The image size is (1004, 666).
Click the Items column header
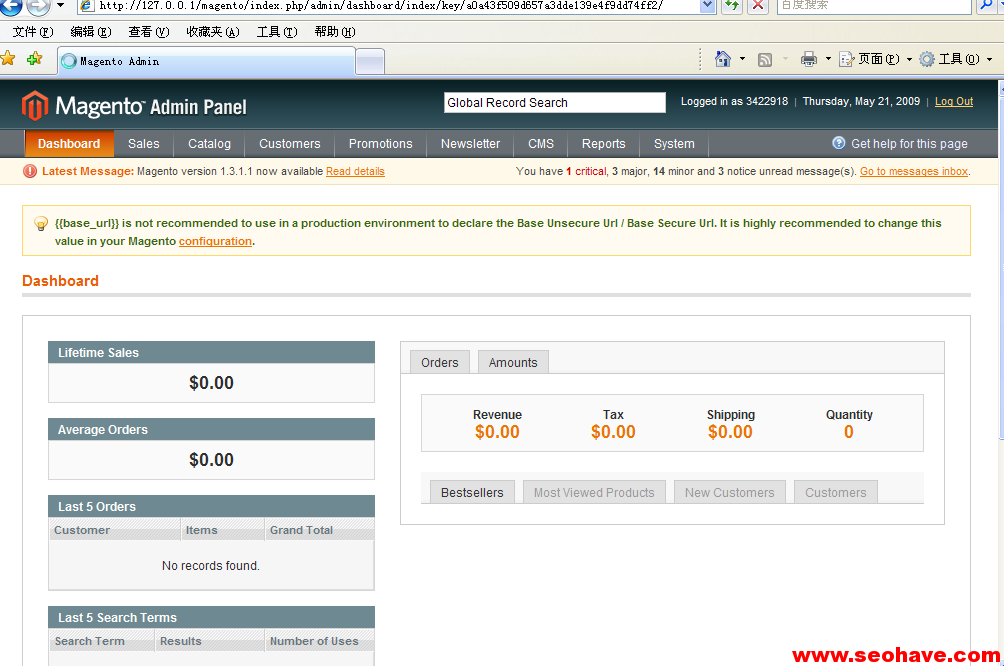coord(223,530)
